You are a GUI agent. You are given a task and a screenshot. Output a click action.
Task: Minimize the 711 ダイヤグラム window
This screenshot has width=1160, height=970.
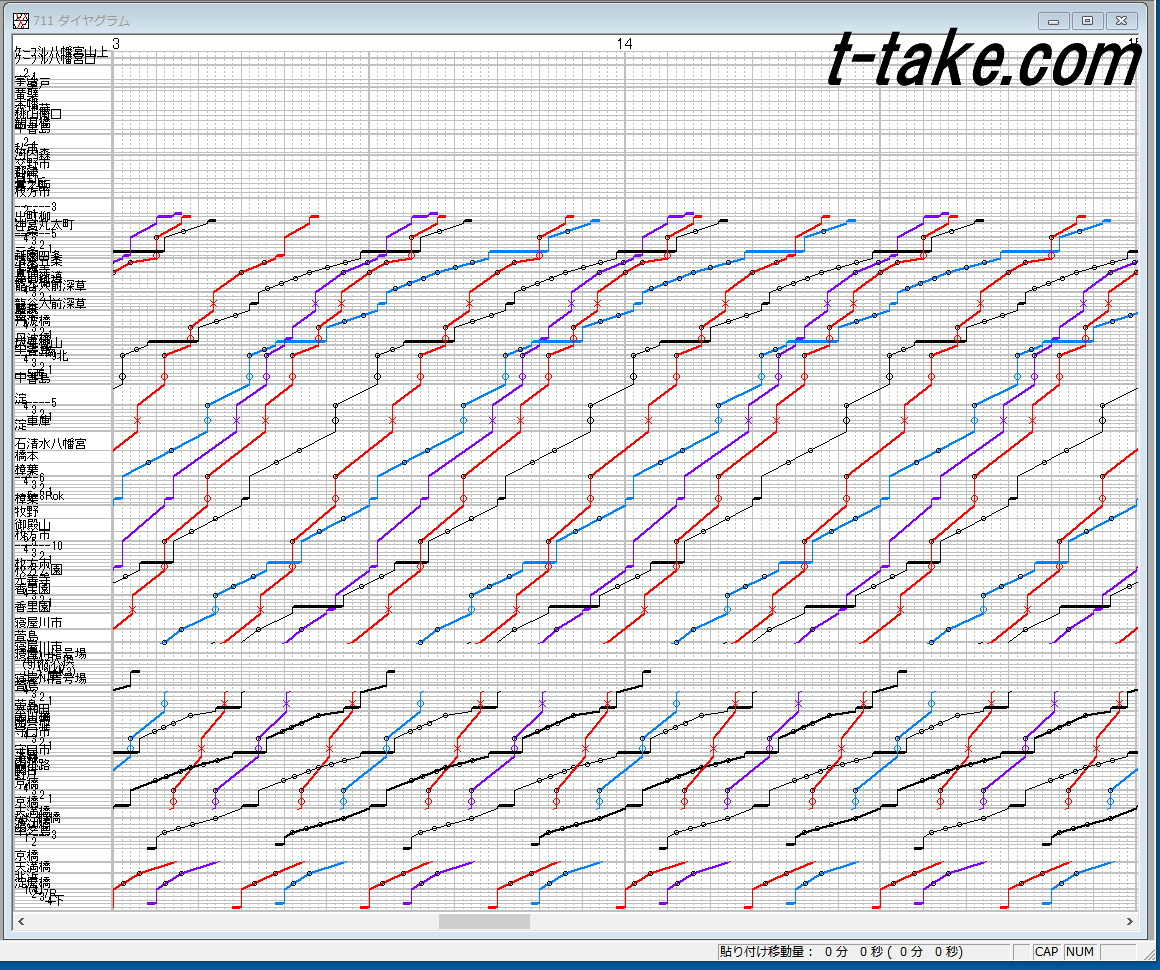(1053, 21)
